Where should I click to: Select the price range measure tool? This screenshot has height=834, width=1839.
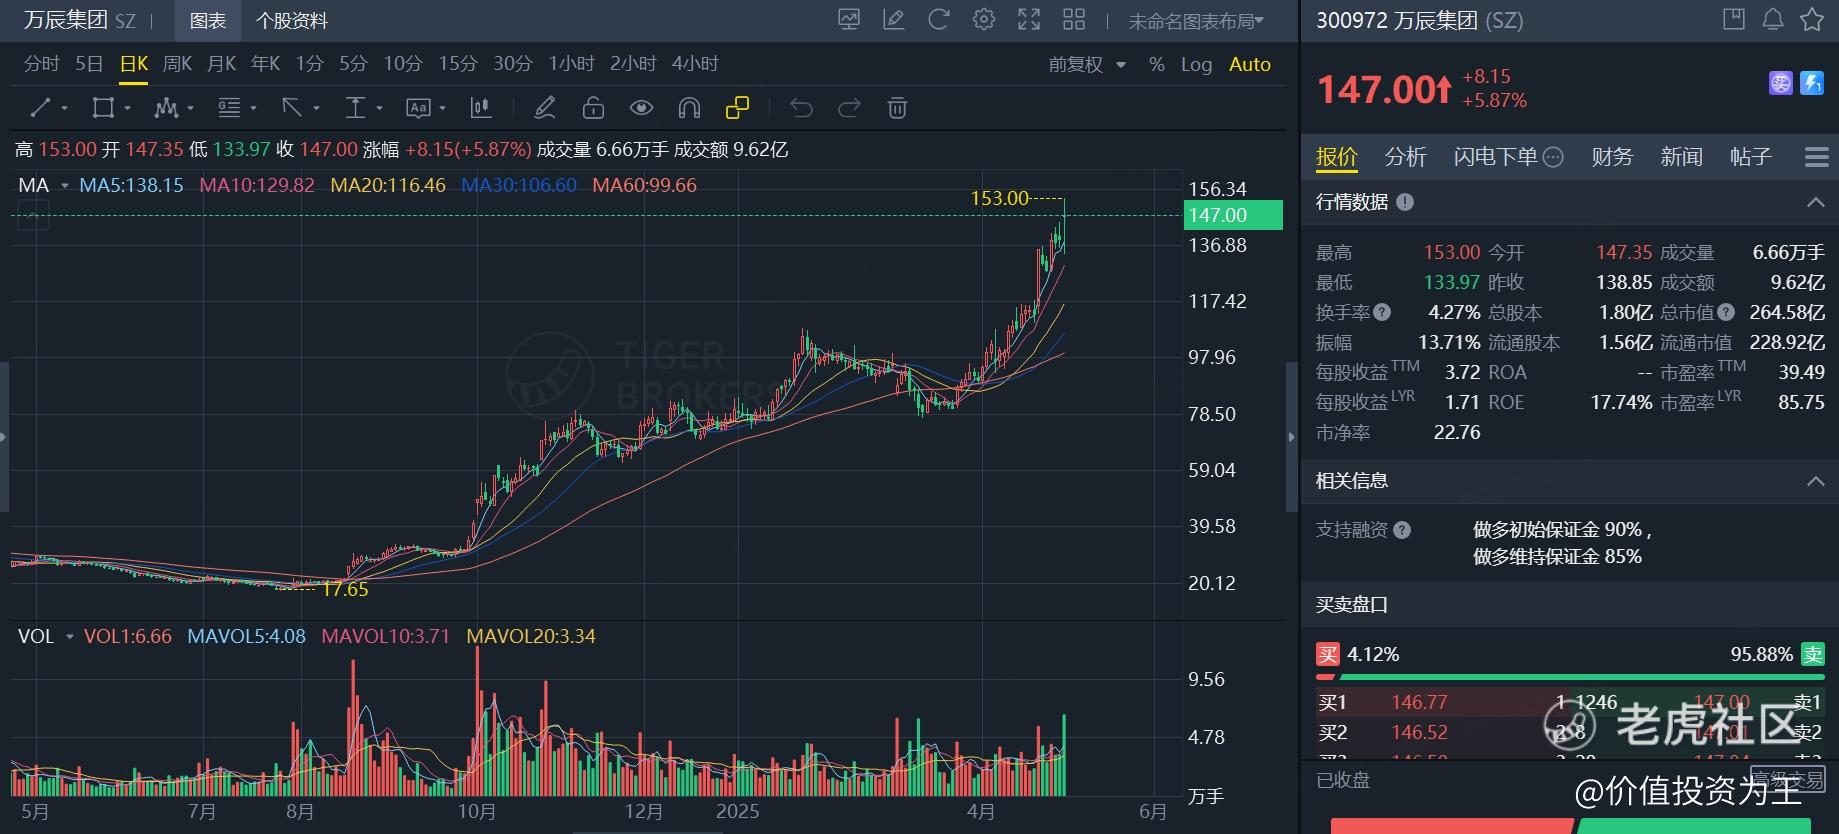(x=355, y=108)
